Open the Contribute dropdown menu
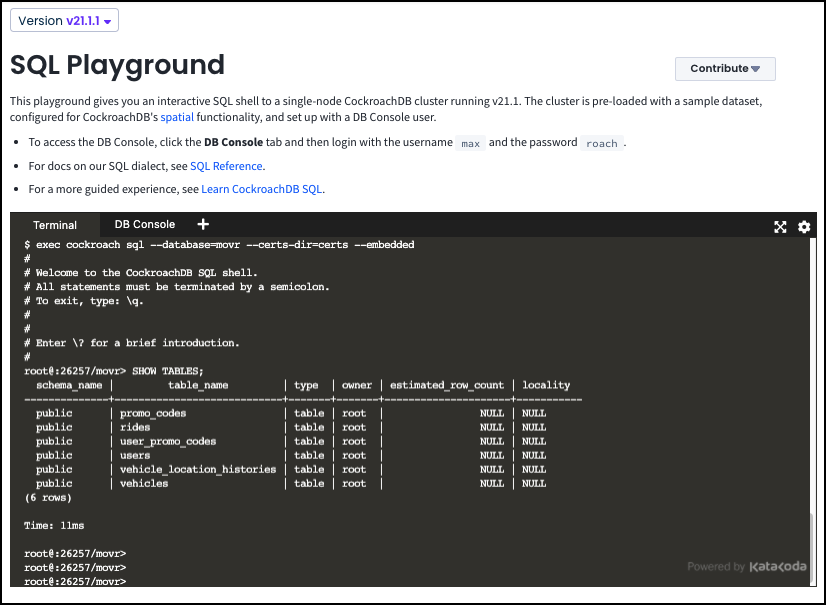Viewport: 826px width, 605px height. (725, 69)
